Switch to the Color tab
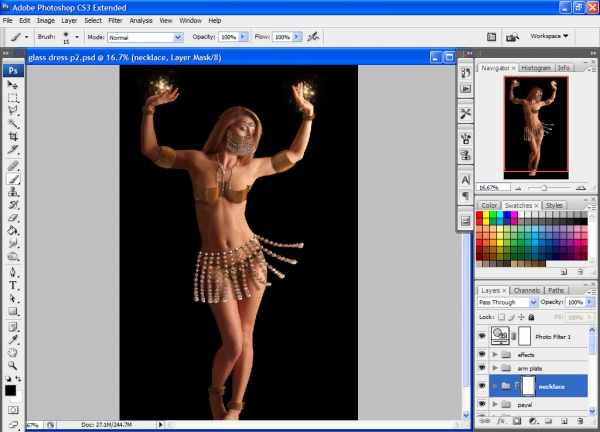600x432 pixels. click(489, 205)
